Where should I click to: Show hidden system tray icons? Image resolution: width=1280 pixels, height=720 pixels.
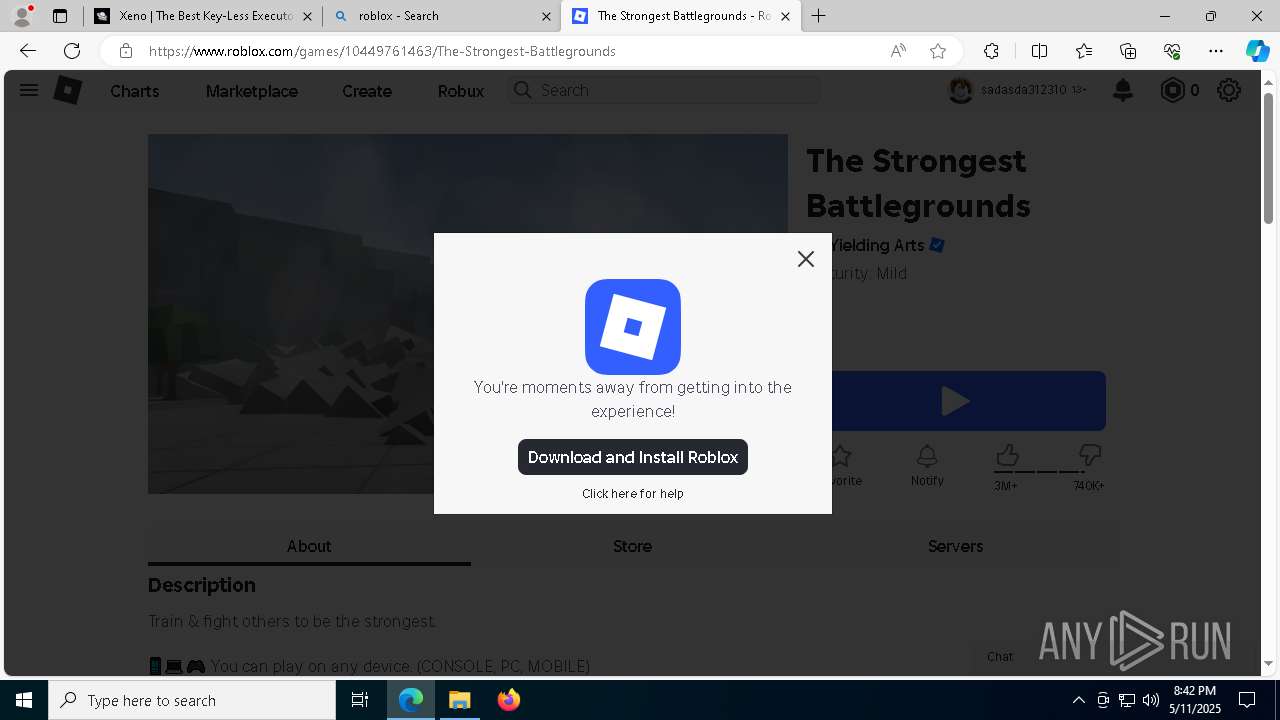1078,700
